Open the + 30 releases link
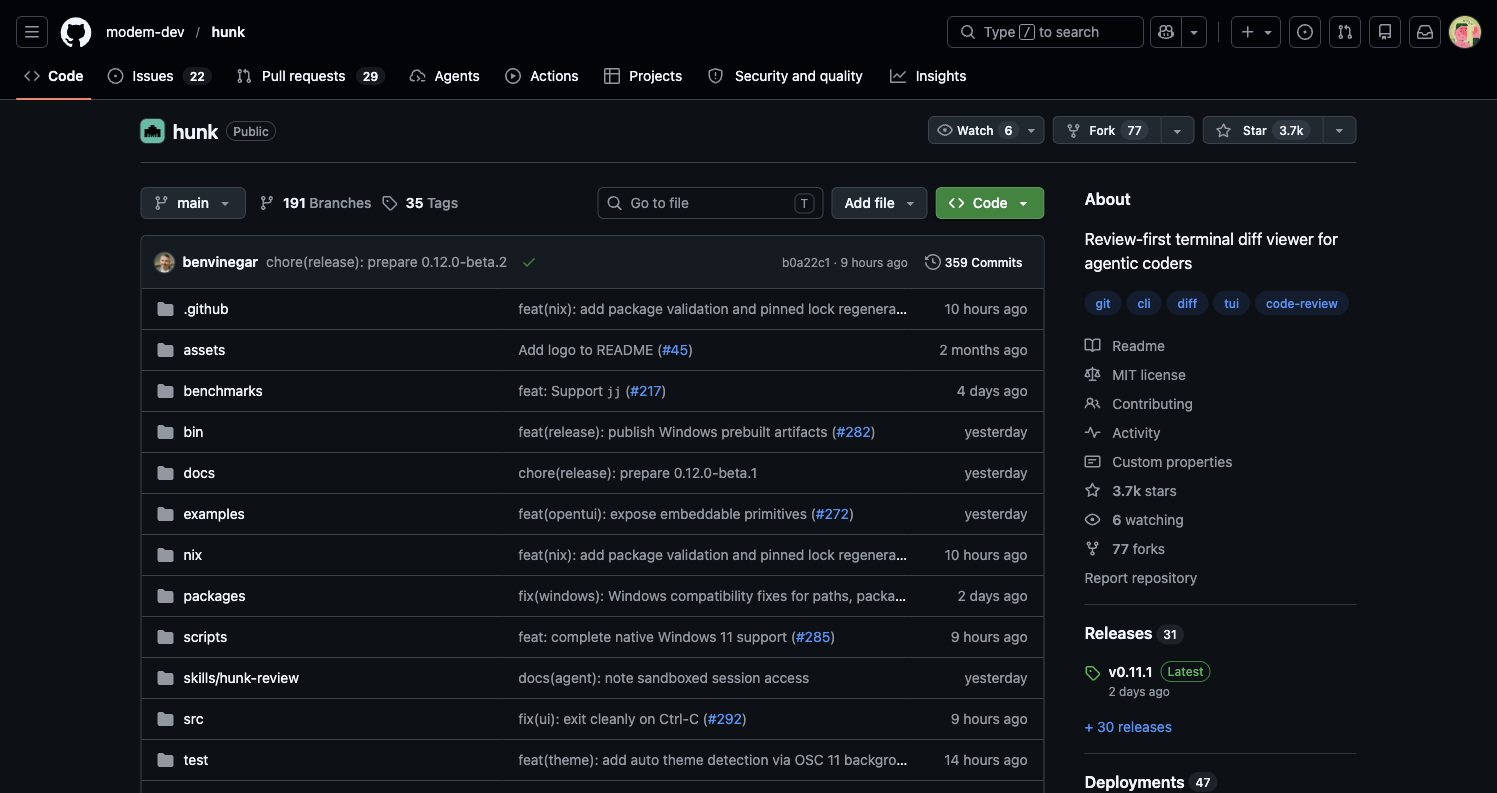Image resolution: width=1497 pixels, height=793 pixels. 1128,727
